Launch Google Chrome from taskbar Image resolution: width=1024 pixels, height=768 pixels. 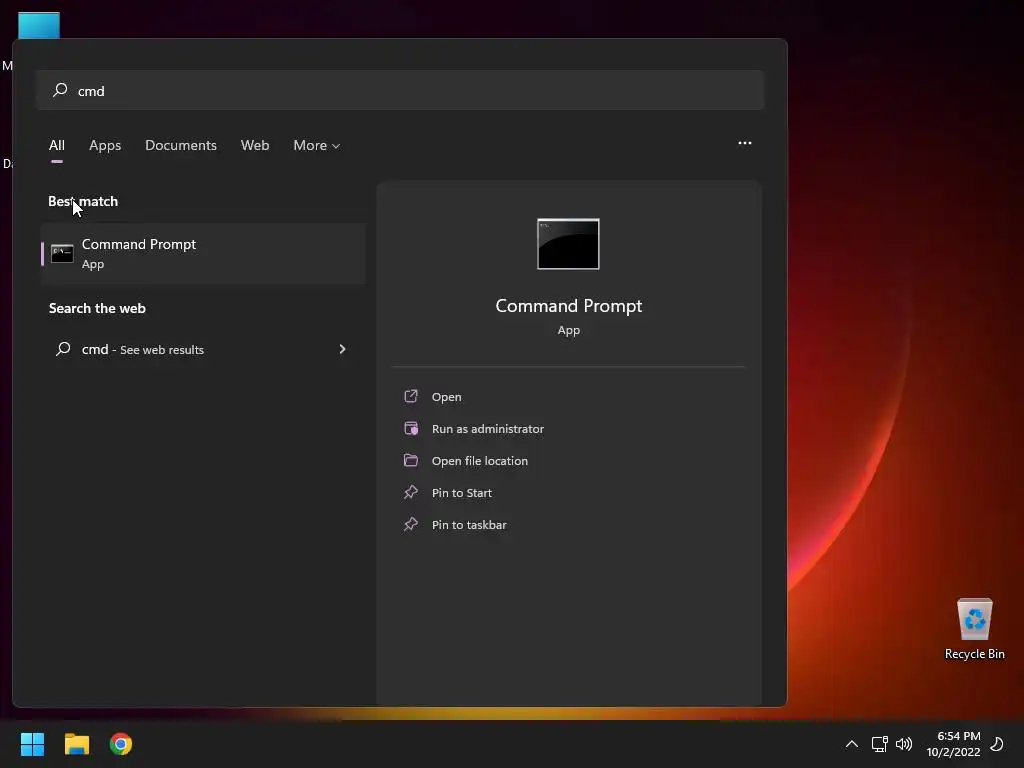(121, 744)
